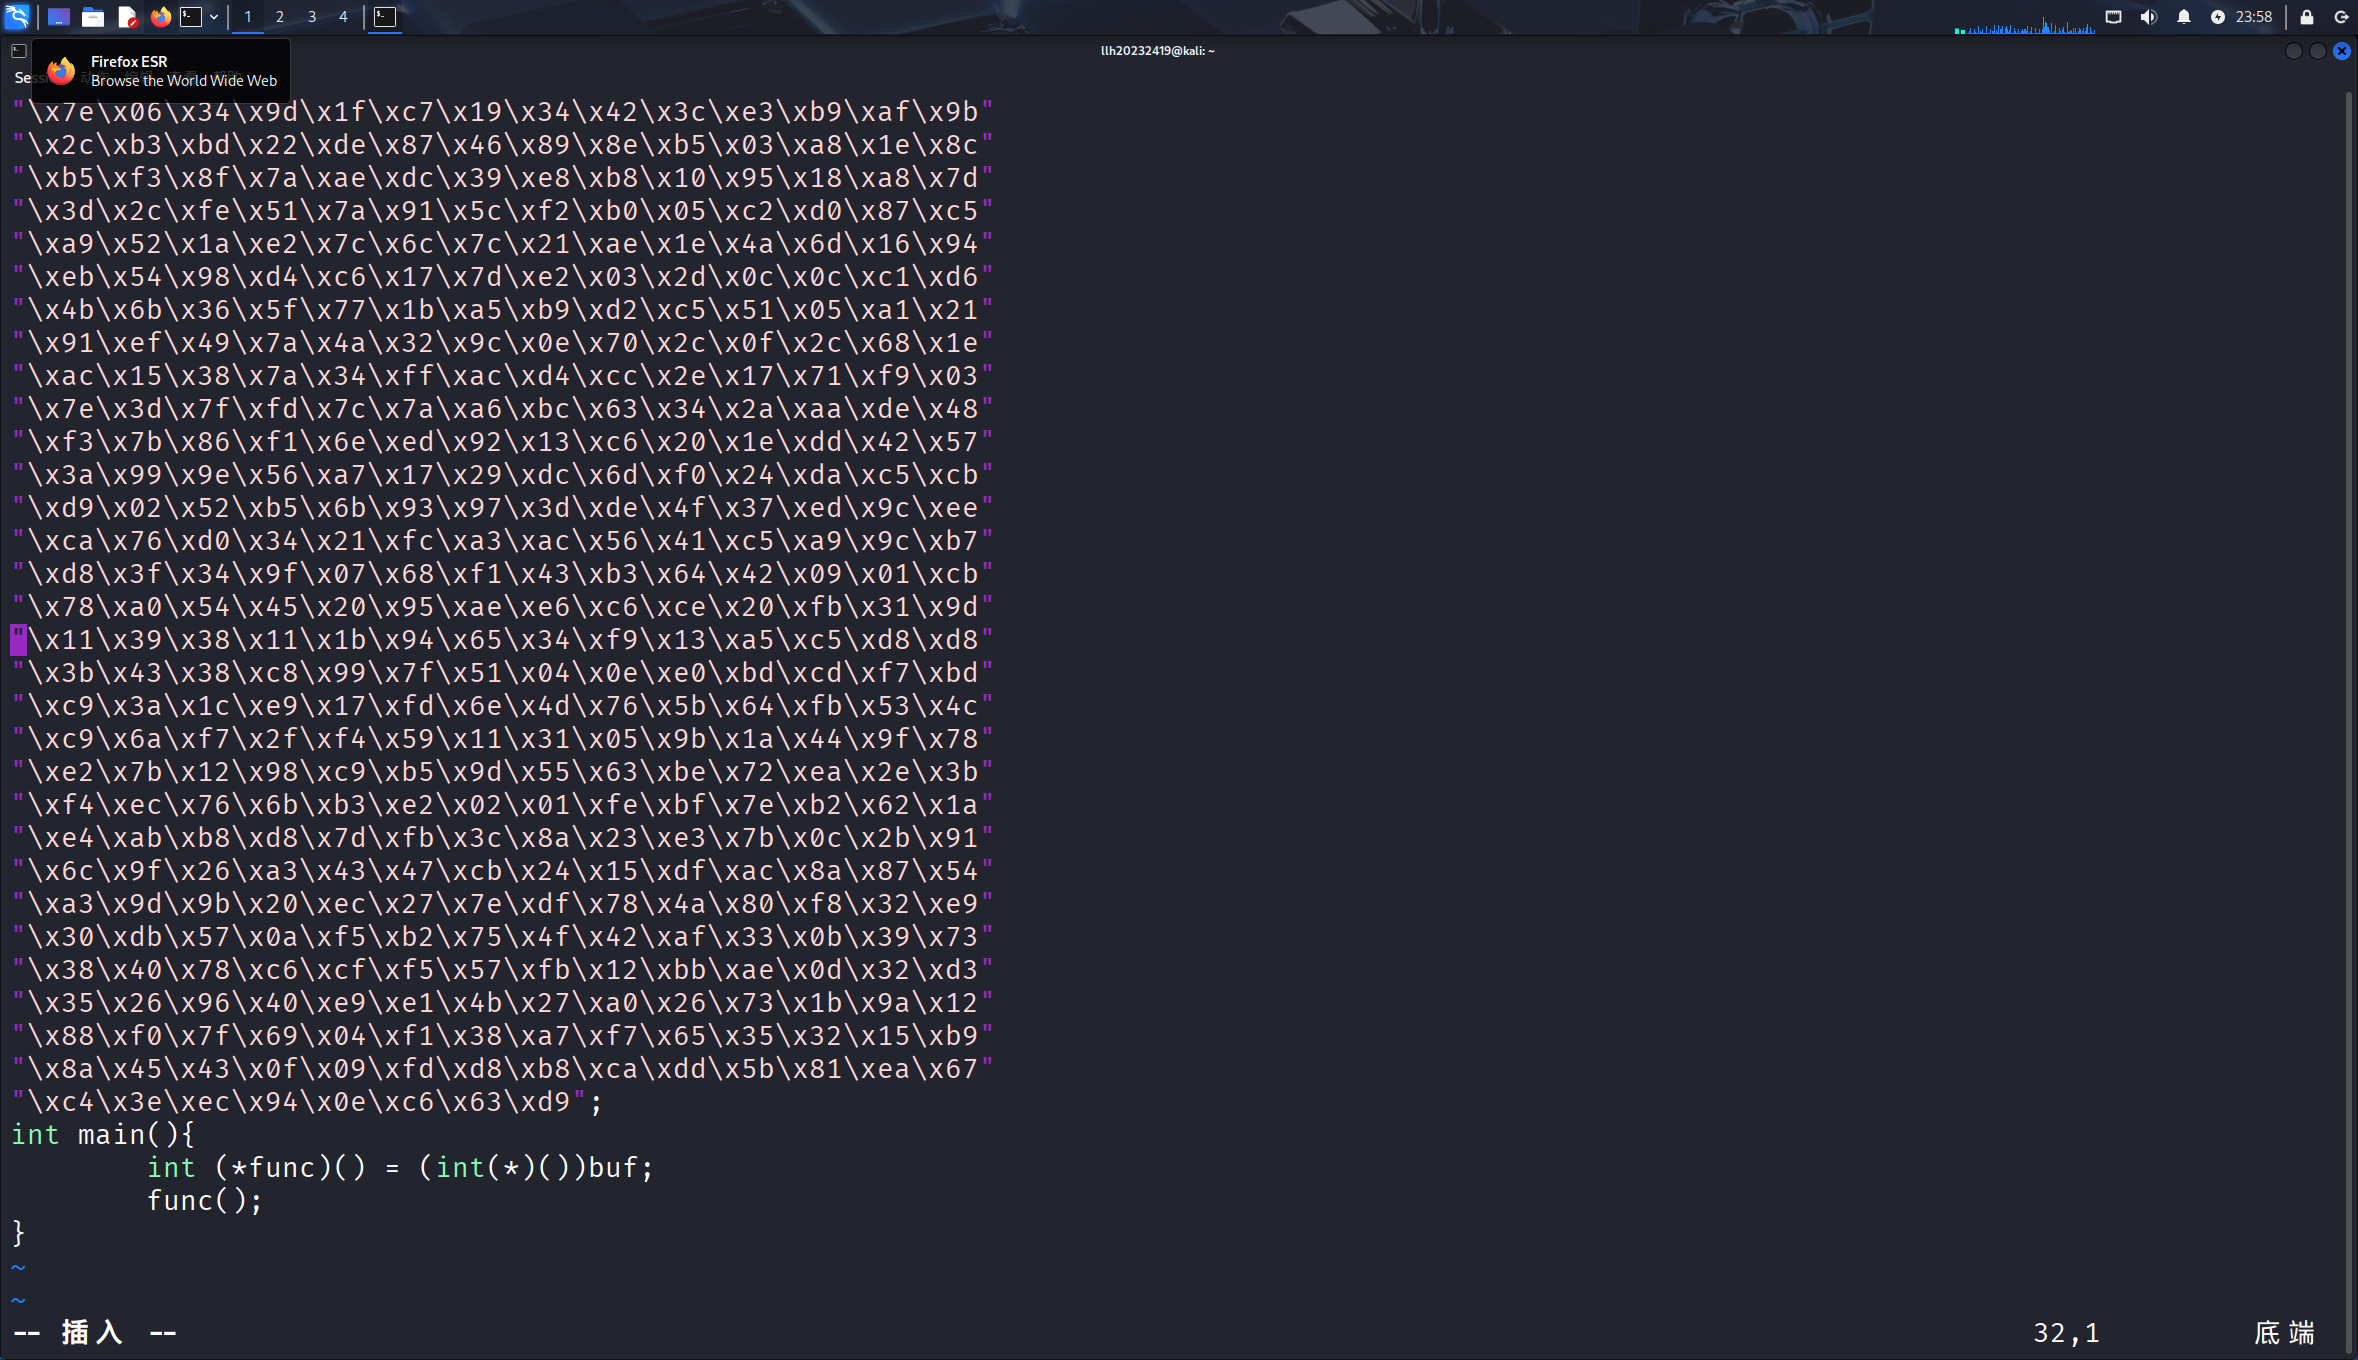The image size is (2358, 1360).
Task: Open the Kali applications menu
Action: pos(18,16)
